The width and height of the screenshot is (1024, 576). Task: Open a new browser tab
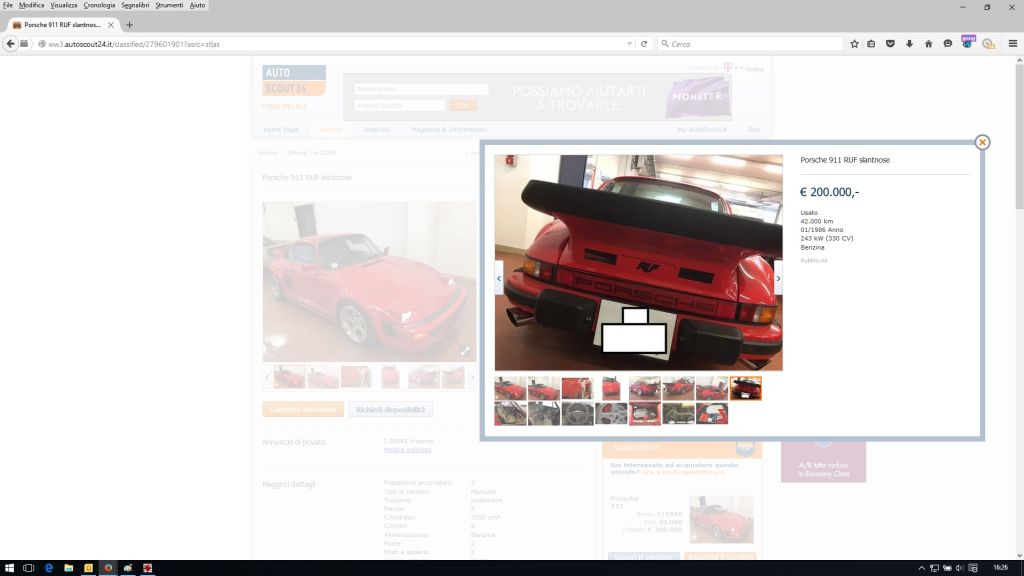(x=129, y=25)
